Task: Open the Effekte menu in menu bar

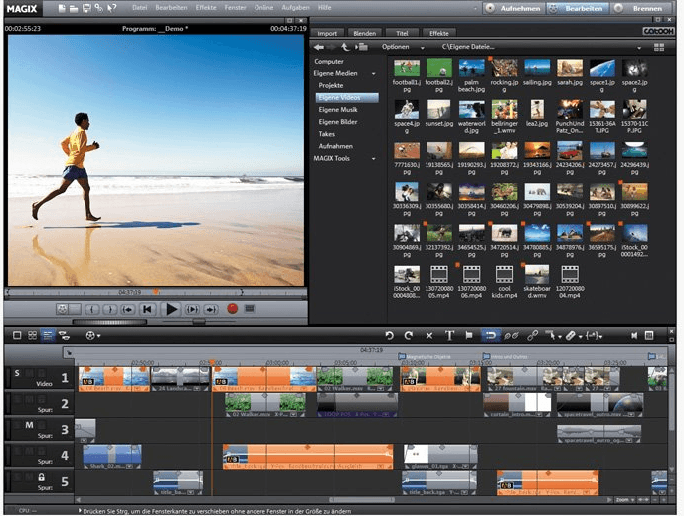Action: pyautogui.click(x=206, y=7)
